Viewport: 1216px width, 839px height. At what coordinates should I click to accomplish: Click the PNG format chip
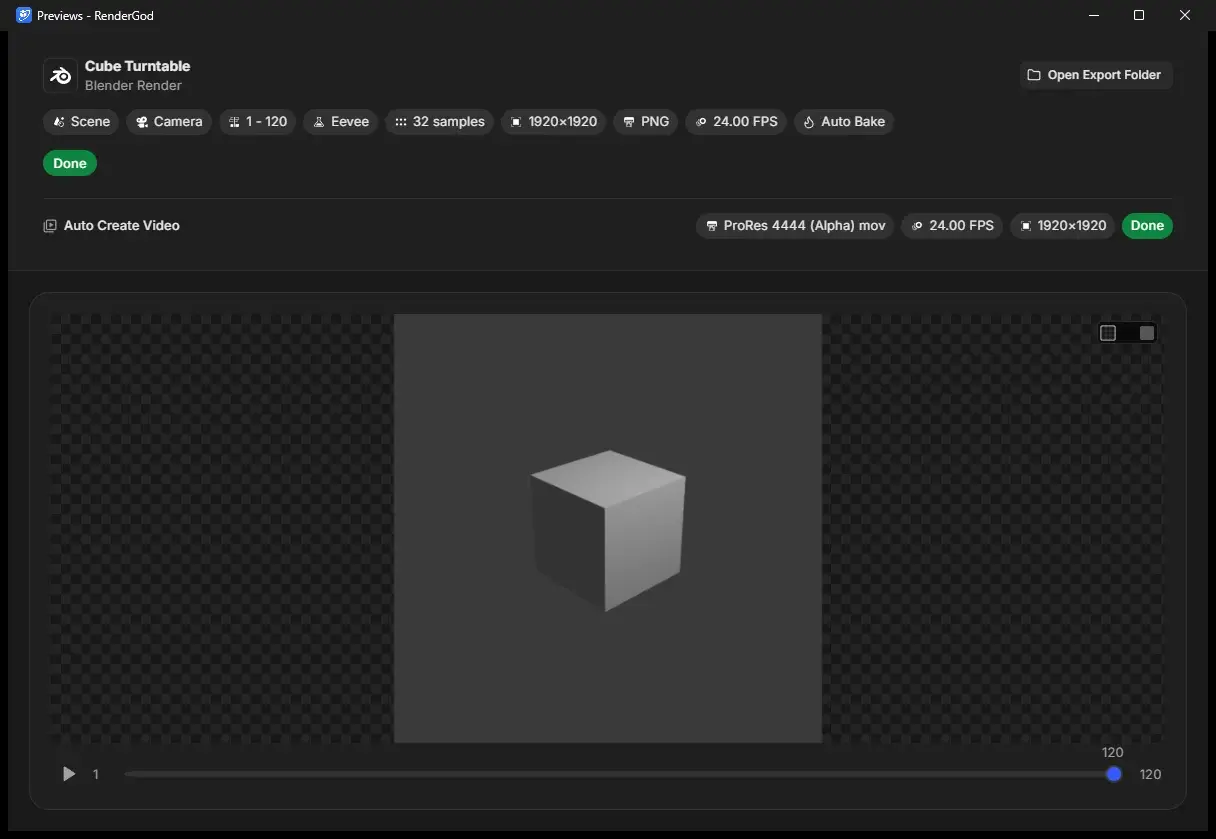pos(645,122)
